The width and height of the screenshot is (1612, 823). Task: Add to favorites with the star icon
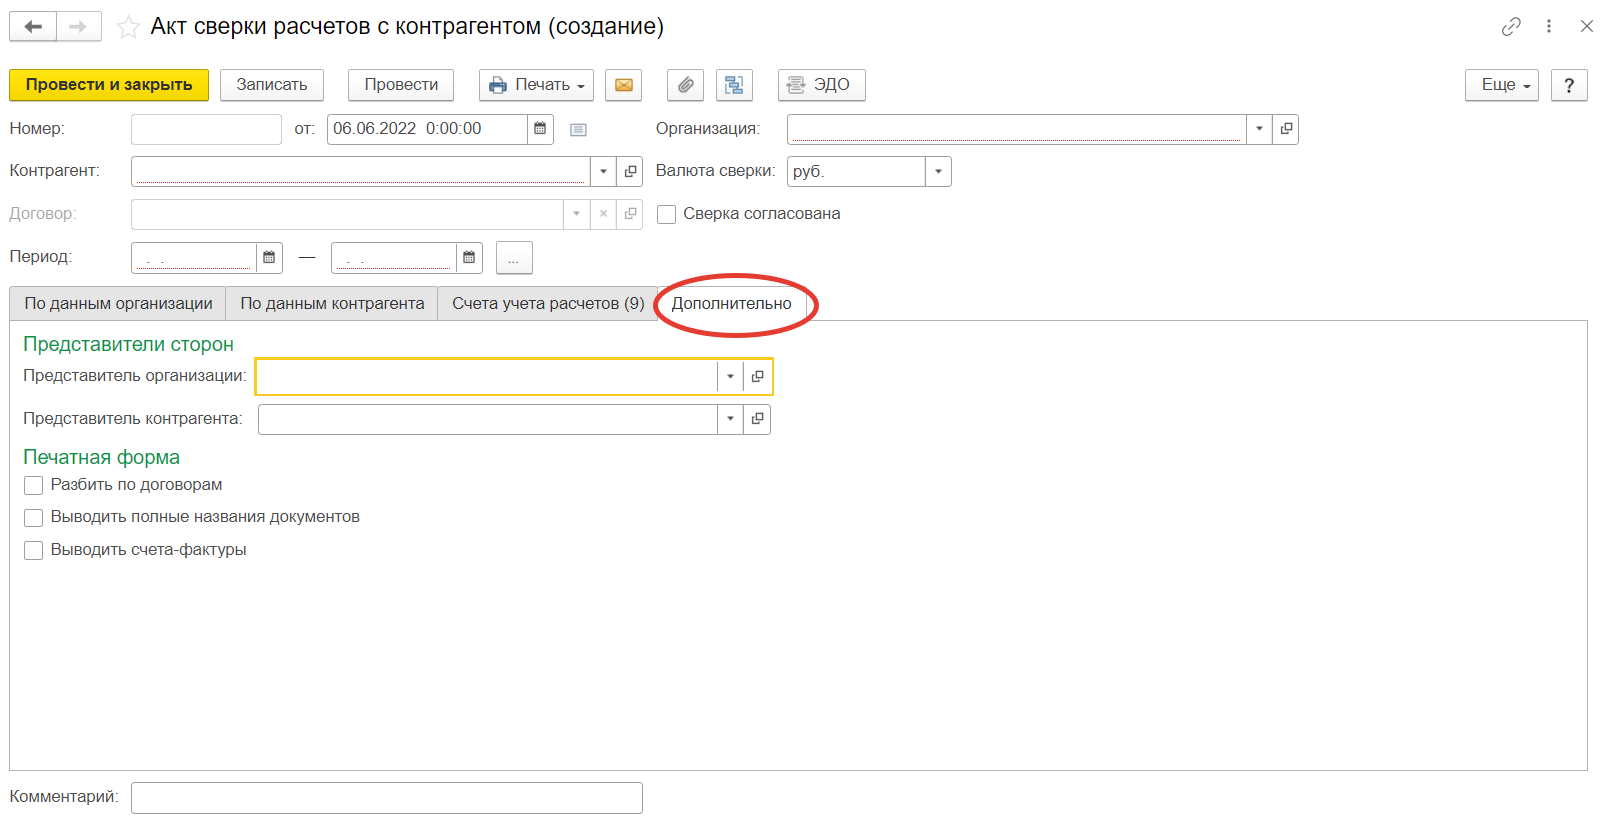127,27
